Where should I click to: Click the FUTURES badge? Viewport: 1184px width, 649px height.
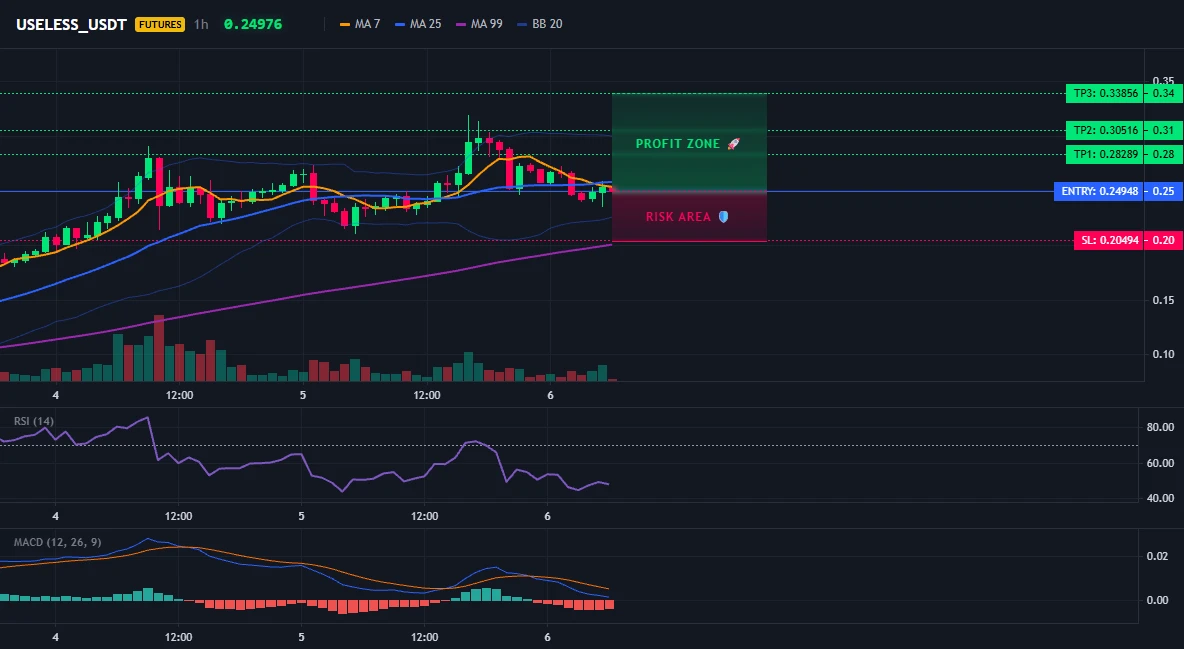160,24
